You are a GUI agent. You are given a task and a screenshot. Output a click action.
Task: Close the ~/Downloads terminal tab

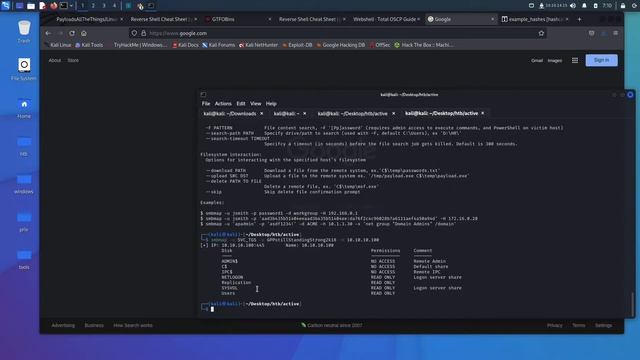click(262, 113)
